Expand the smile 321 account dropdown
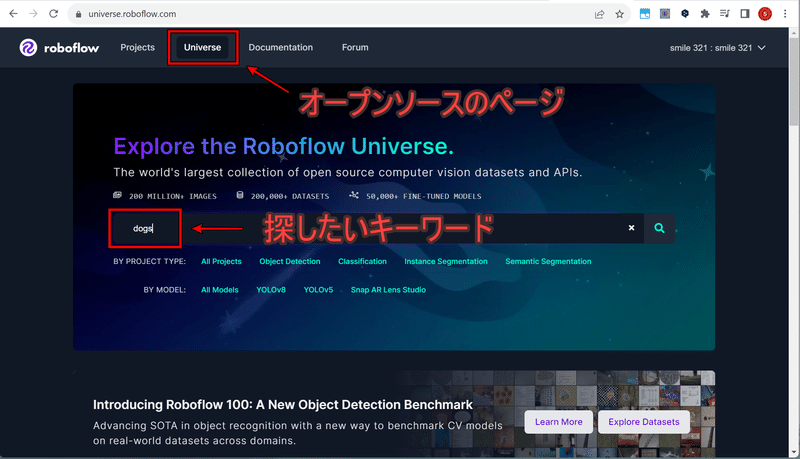This screenshot has width=800, height=459. click(x=718, y=48)
